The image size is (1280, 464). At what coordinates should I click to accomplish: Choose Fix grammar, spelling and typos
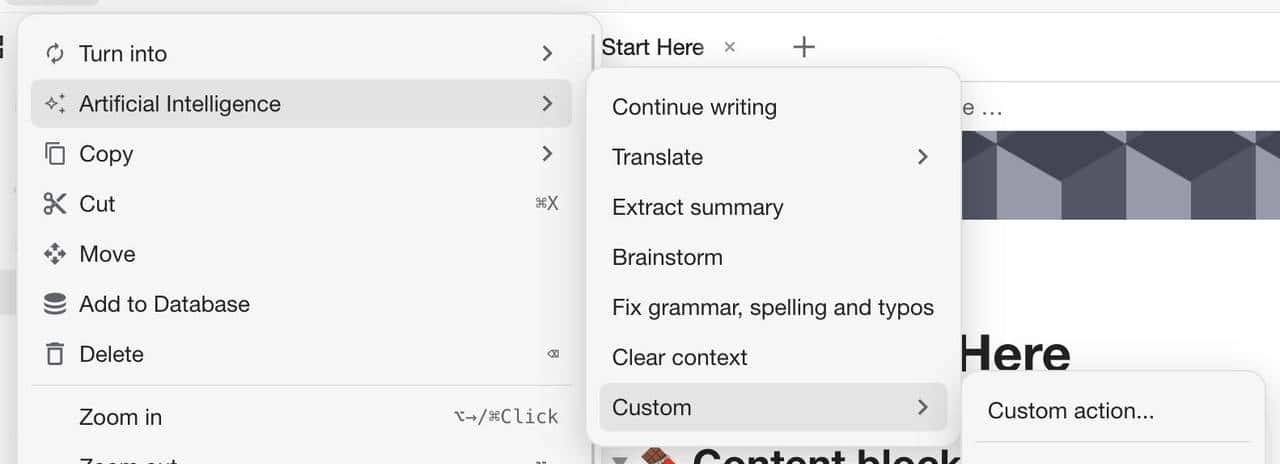pyautogui.click(x=772, y=307)
